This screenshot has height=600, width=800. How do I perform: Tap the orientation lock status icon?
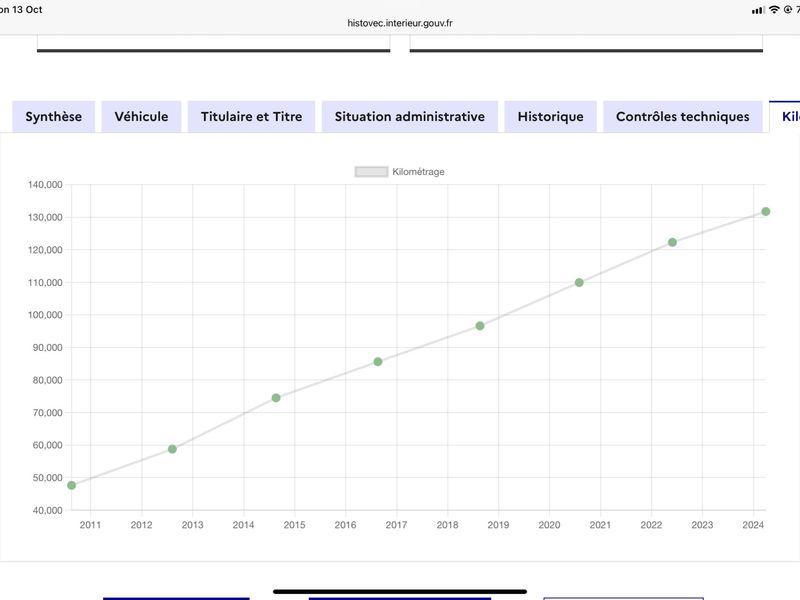[788, 9]
